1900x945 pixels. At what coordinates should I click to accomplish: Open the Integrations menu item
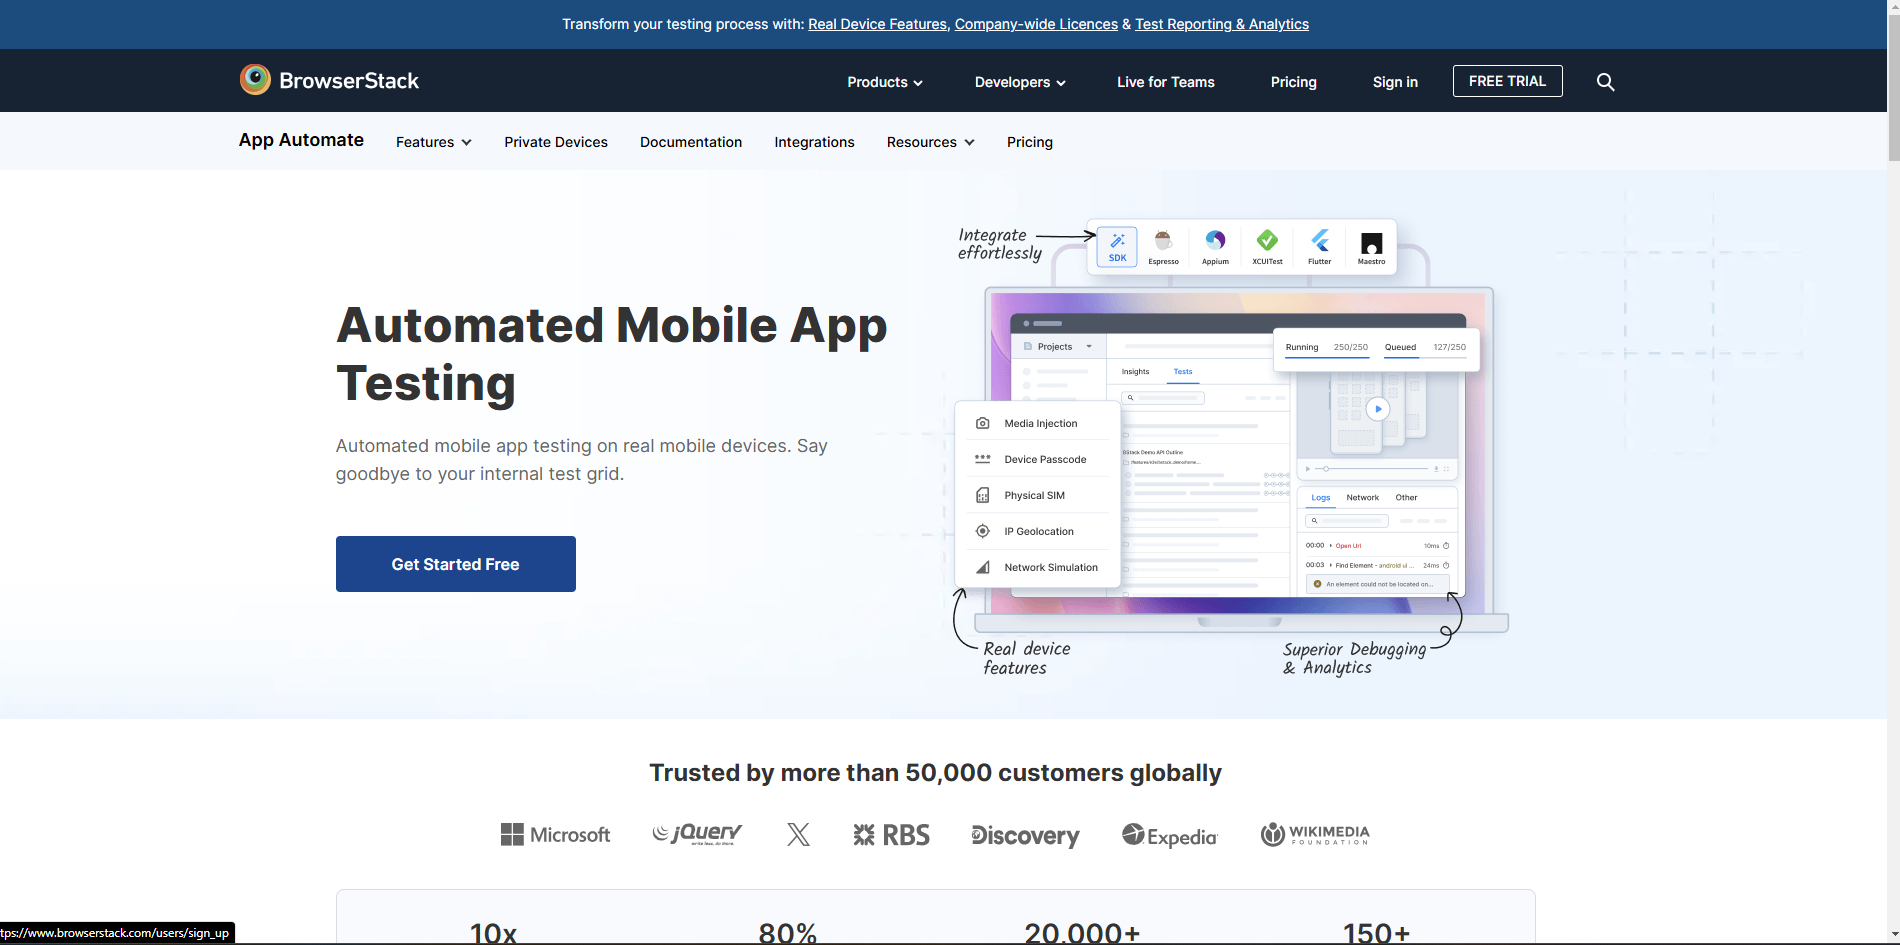click(814, 142)
